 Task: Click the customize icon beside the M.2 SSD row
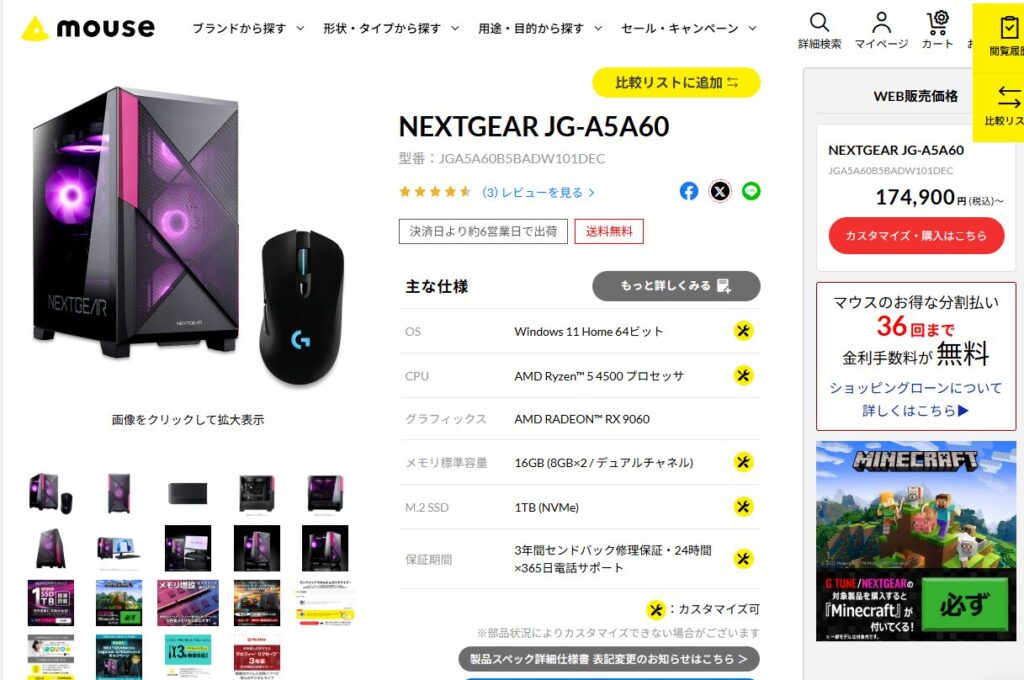pos(743,507)
